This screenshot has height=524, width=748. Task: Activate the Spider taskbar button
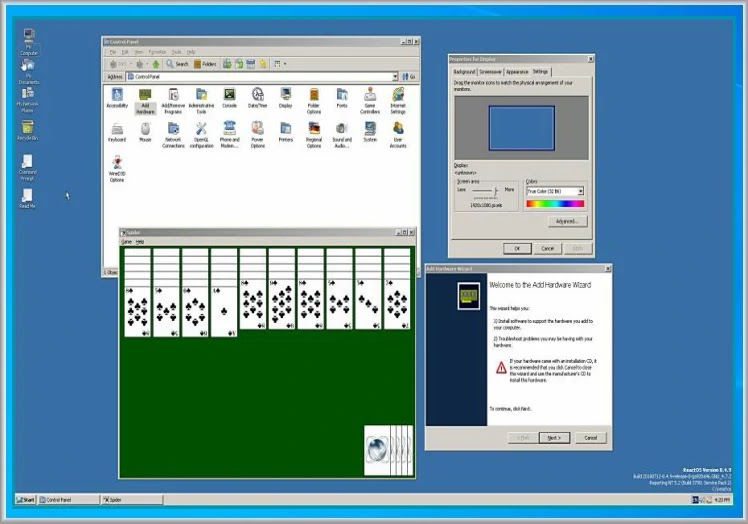132,500
